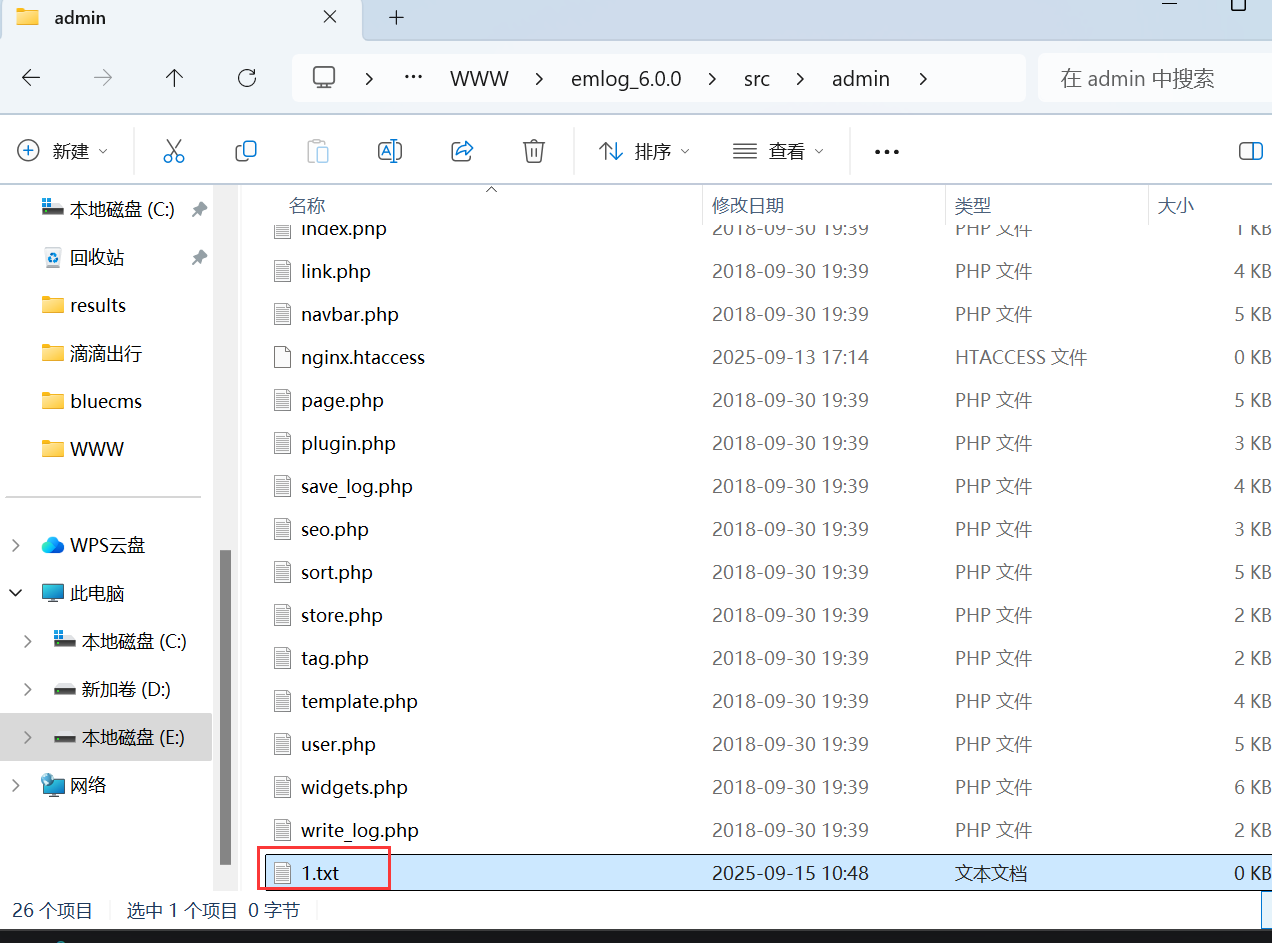The width and height of the screenshot is (1272, 943).
Task: Select the navbar.php file
Action: click(x=349, y=315)
